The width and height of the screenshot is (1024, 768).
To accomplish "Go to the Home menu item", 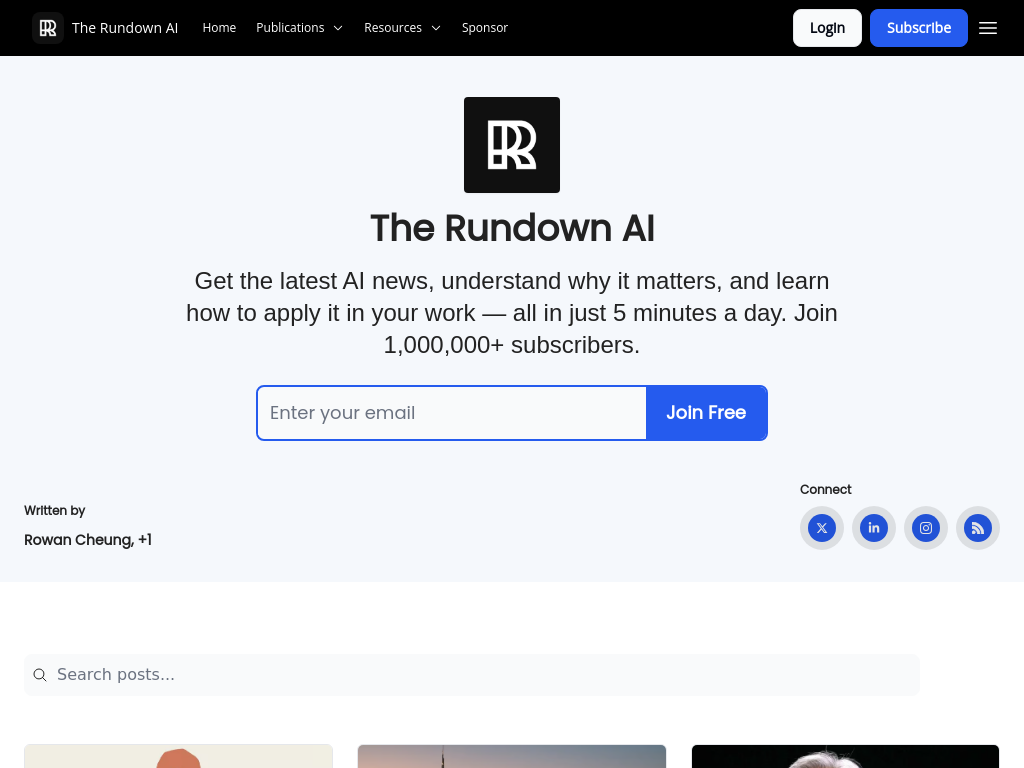I will pyautogui.click(x=219, y=28).
